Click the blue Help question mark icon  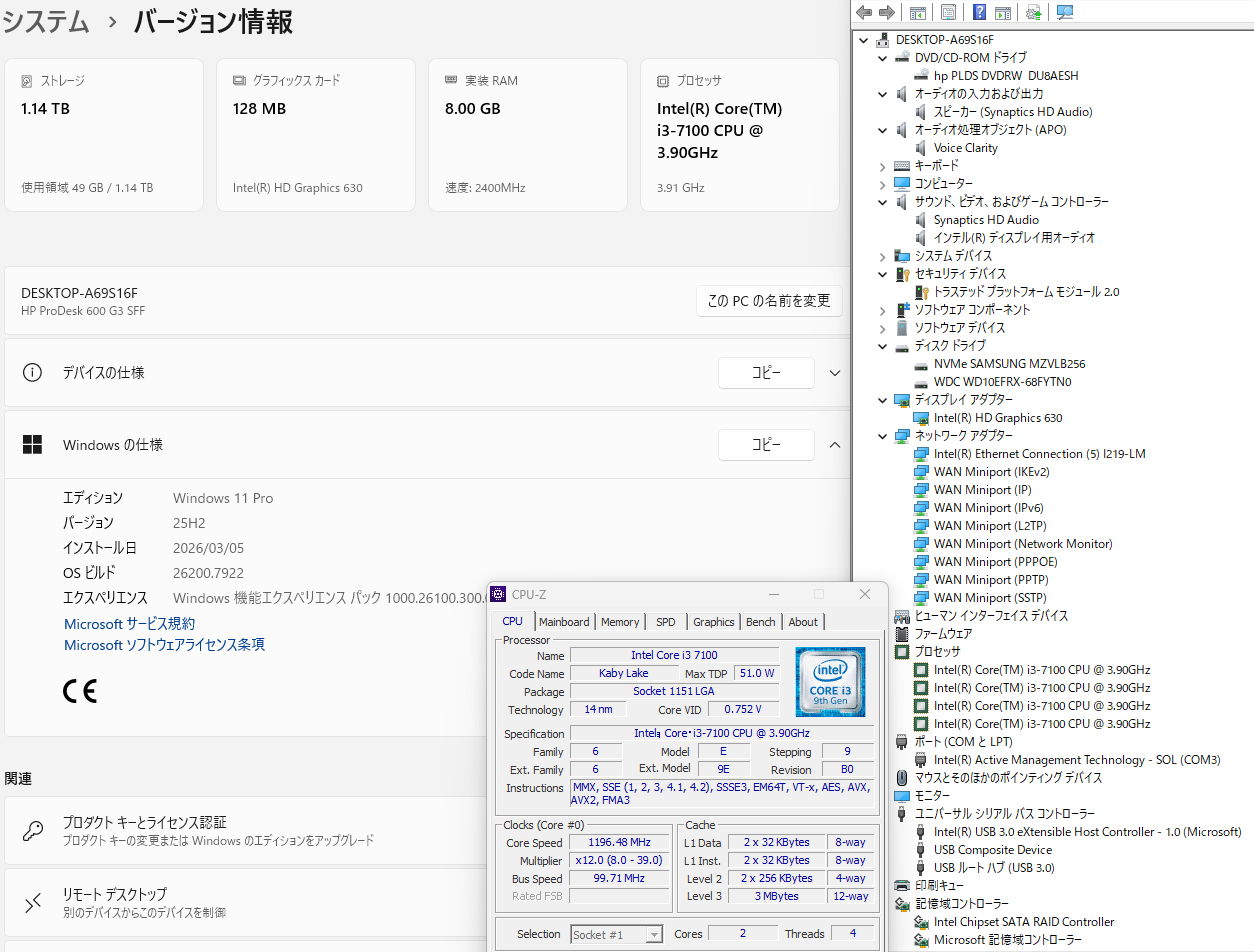tap(980, 12)
